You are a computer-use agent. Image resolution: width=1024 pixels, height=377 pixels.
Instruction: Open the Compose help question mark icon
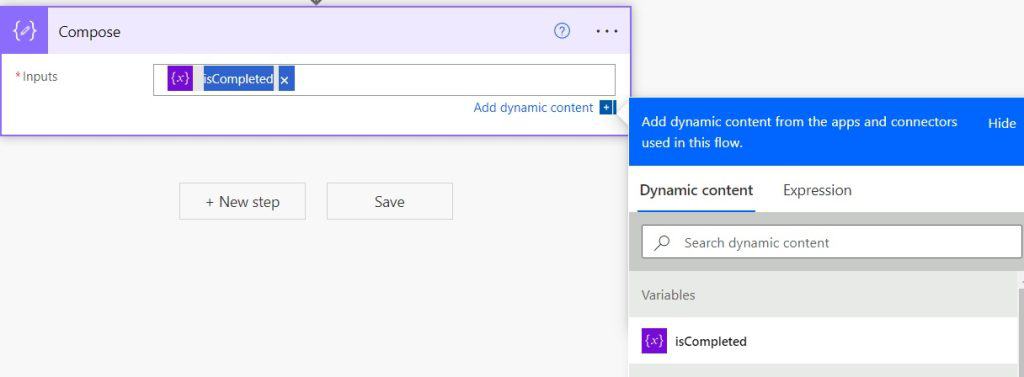click(x=562, y=31)
